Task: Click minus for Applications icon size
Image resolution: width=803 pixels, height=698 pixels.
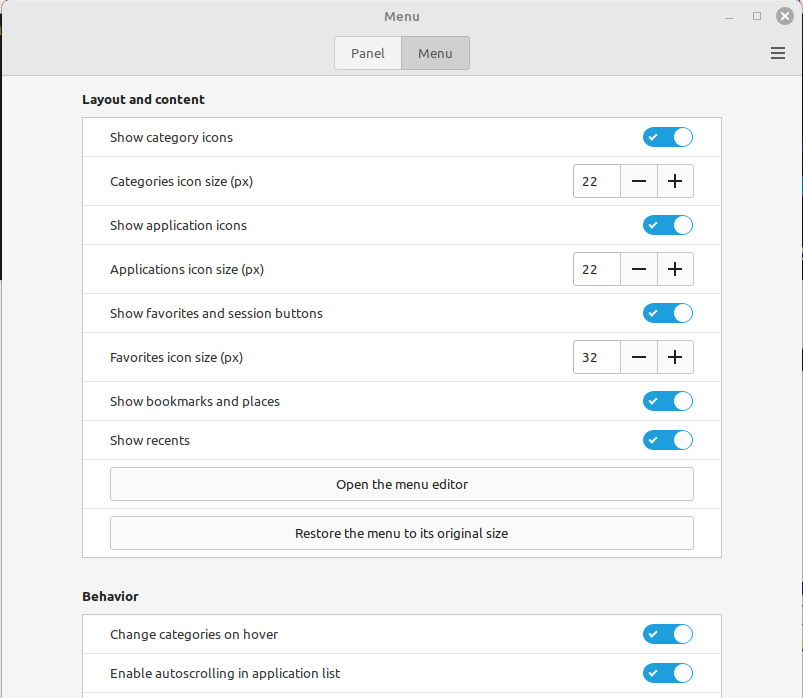Action: [x=639, y=270]
